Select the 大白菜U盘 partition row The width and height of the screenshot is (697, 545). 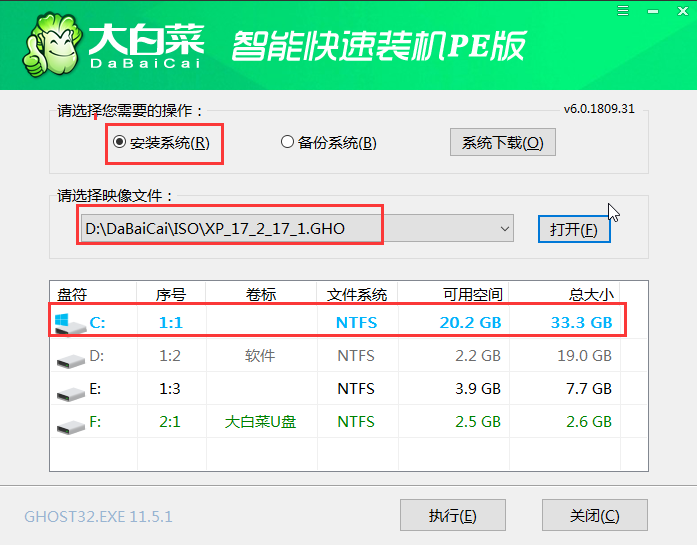click(260, 423)
